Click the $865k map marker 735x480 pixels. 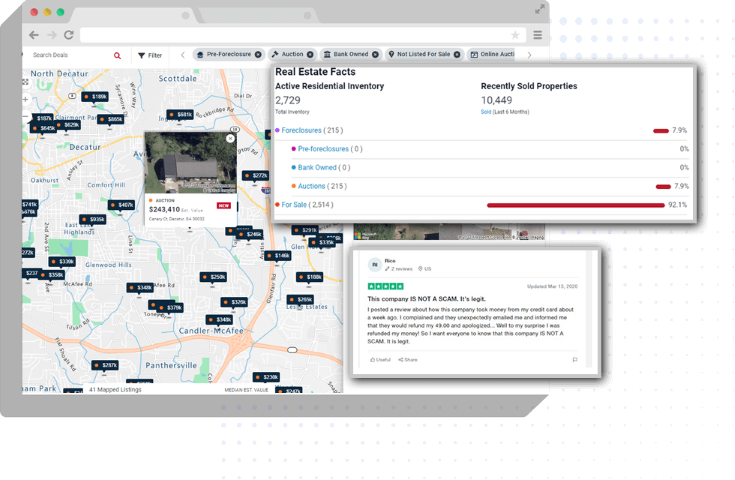111,120
